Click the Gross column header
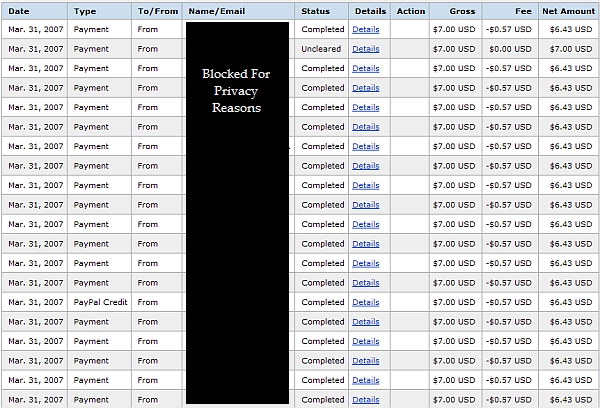The height and width of the screenshot is (408, 600). point(462,11)
